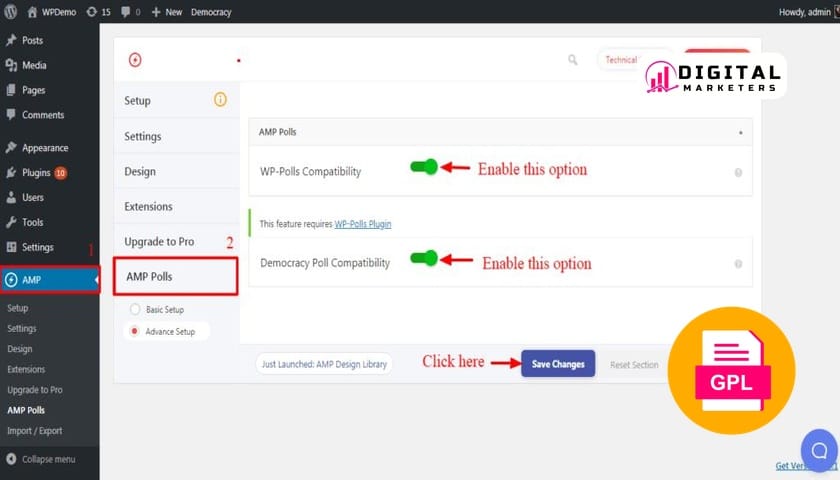Toggle the Democracy Poll Compatibility switch

[424, 258]
